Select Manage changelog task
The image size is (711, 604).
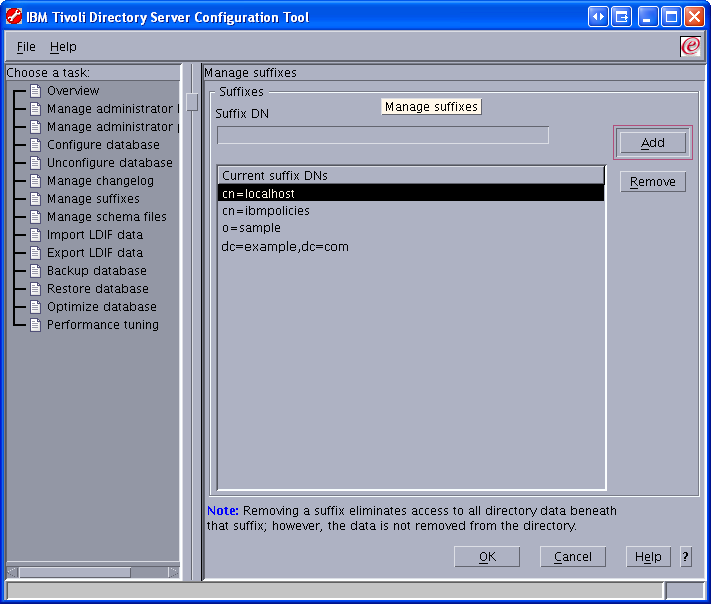pos(100,181)
